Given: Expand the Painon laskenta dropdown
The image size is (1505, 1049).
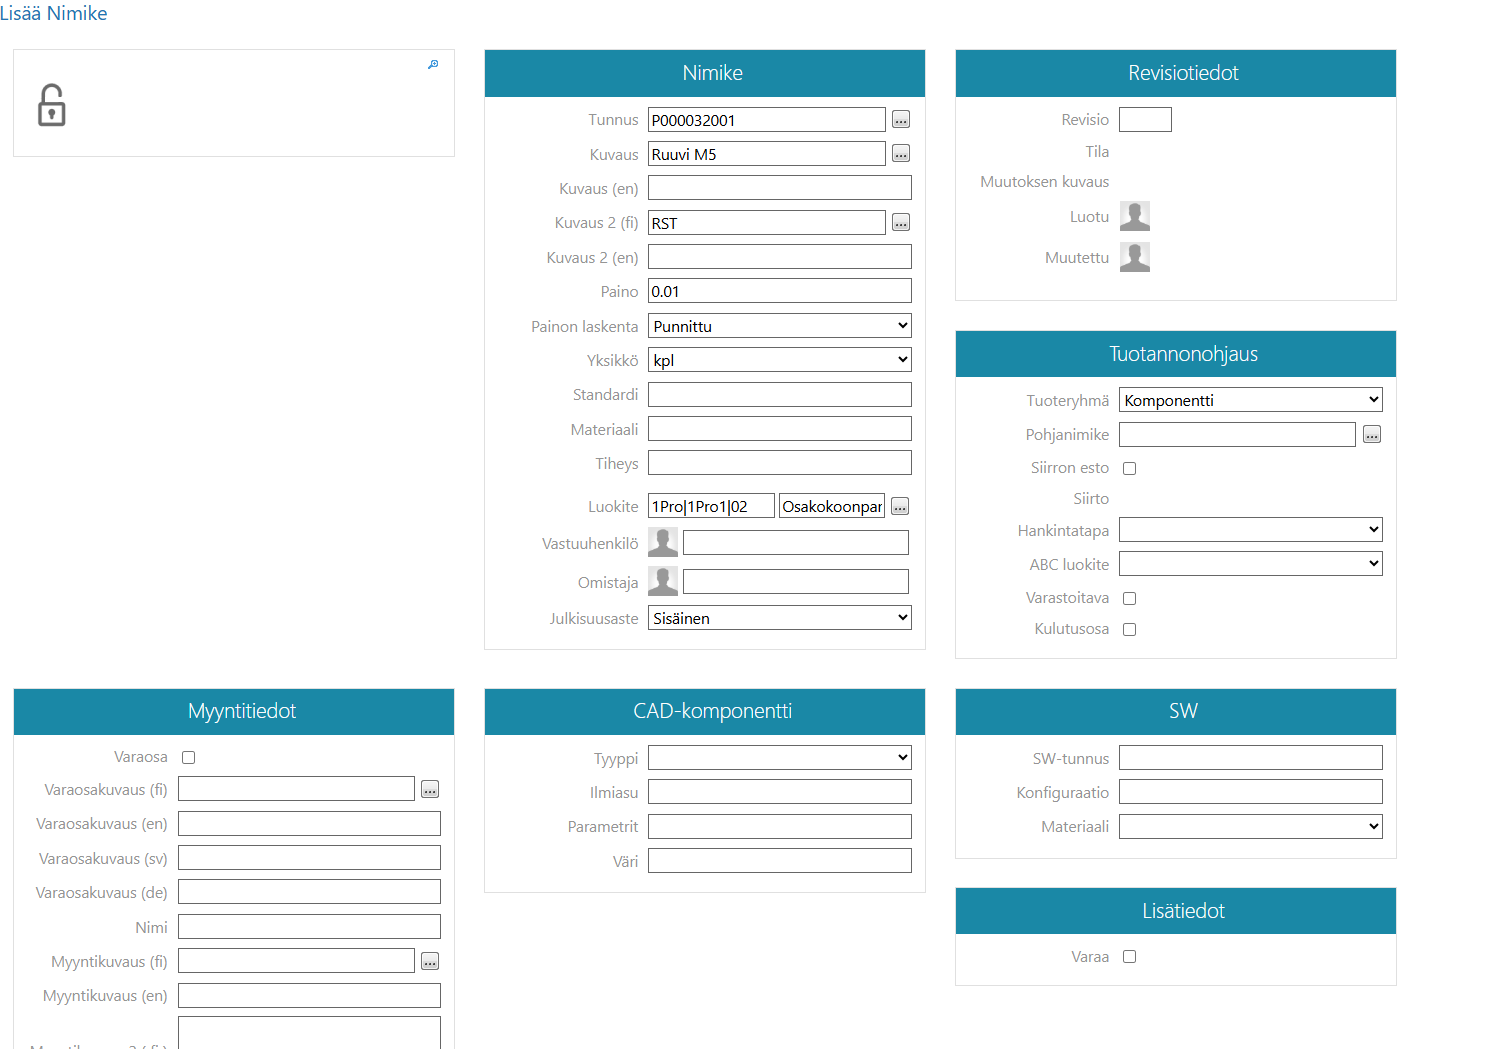Looking at the screenshot, I should pos(779,326).
